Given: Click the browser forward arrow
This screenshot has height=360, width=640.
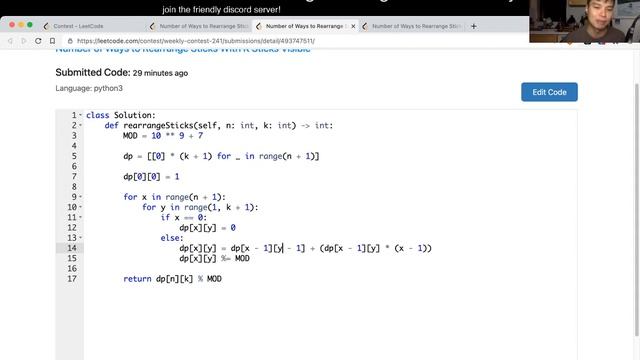Looking at the screenshot, I should click(24, 41).
